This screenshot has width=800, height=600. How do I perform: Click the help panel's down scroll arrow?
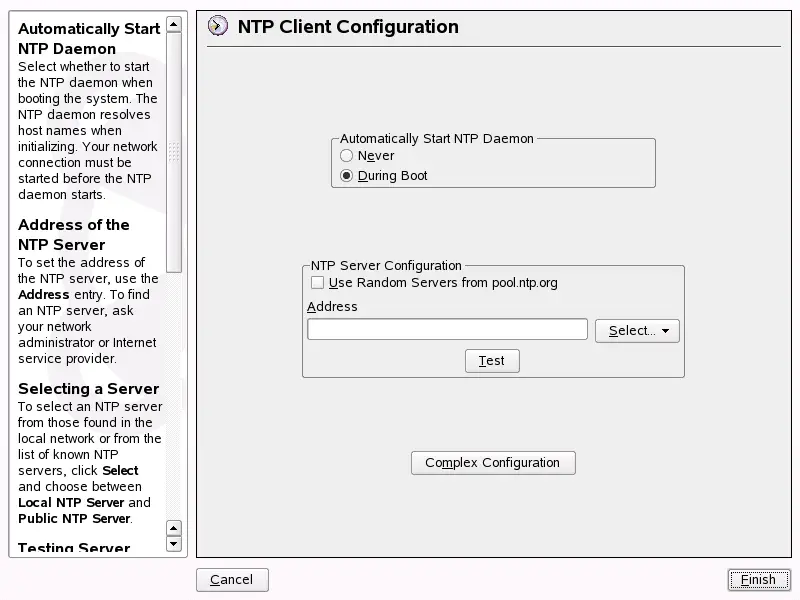click(x=174, y=543)
